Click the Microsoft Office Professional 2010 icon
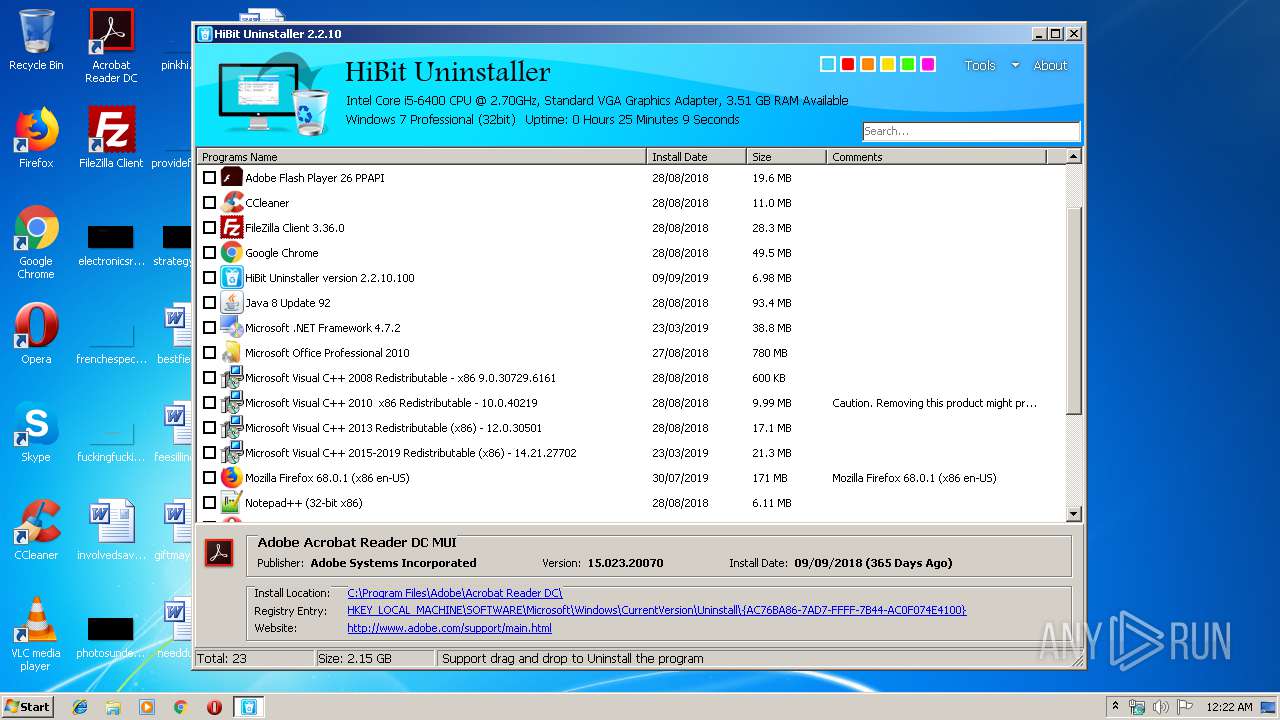The image size is (1280, 720). (232, 353)
